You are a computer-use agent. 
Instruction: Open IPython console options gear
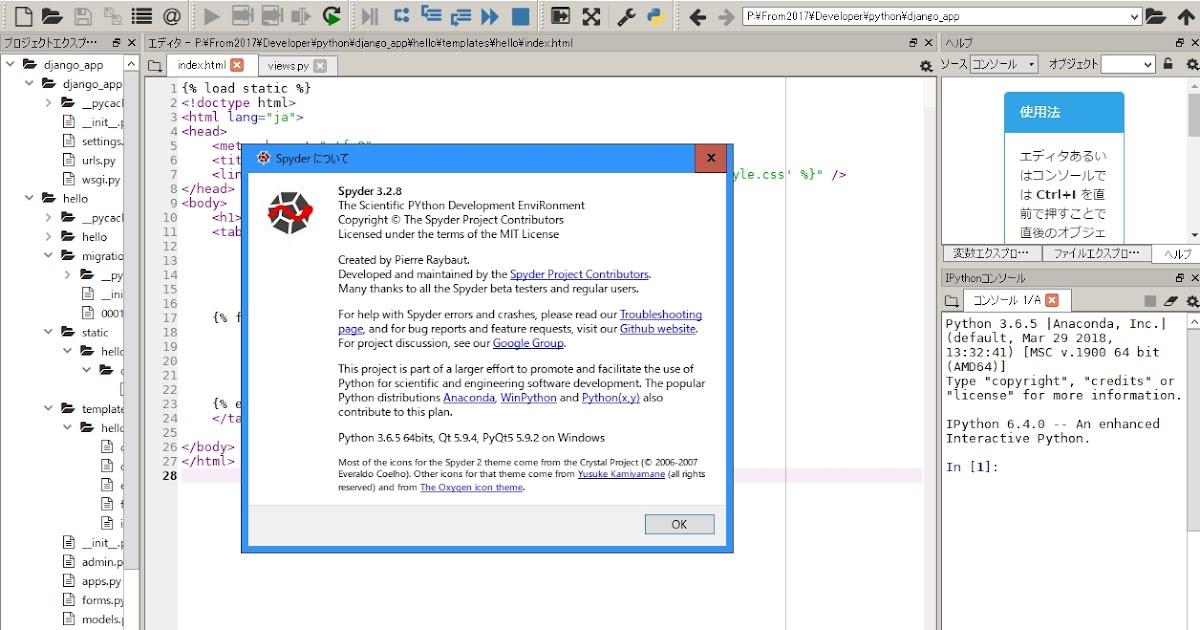(1192, 301)
